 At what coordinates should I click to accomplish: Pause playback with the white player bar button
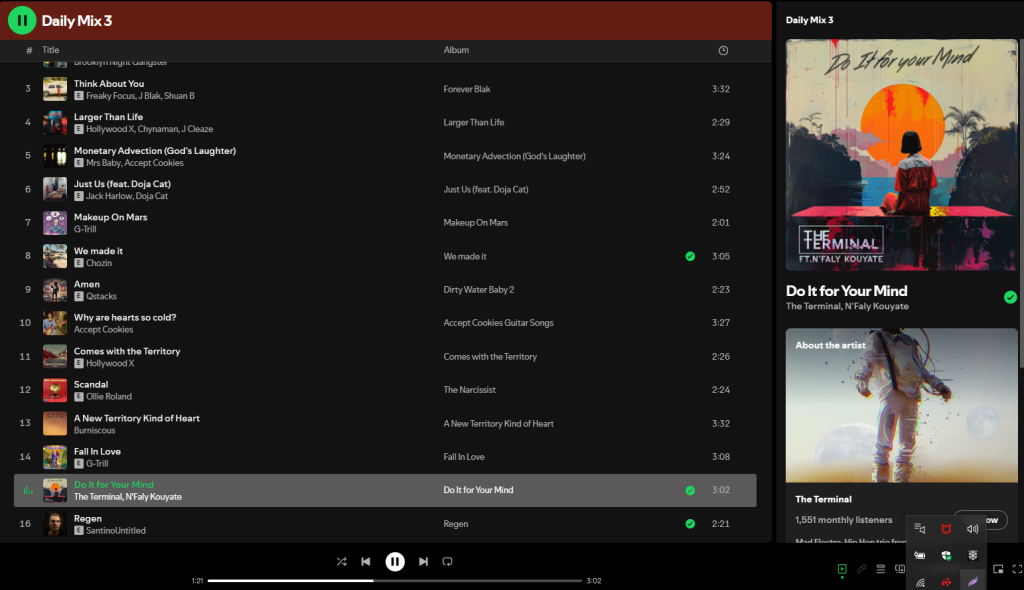click(394, 561)
